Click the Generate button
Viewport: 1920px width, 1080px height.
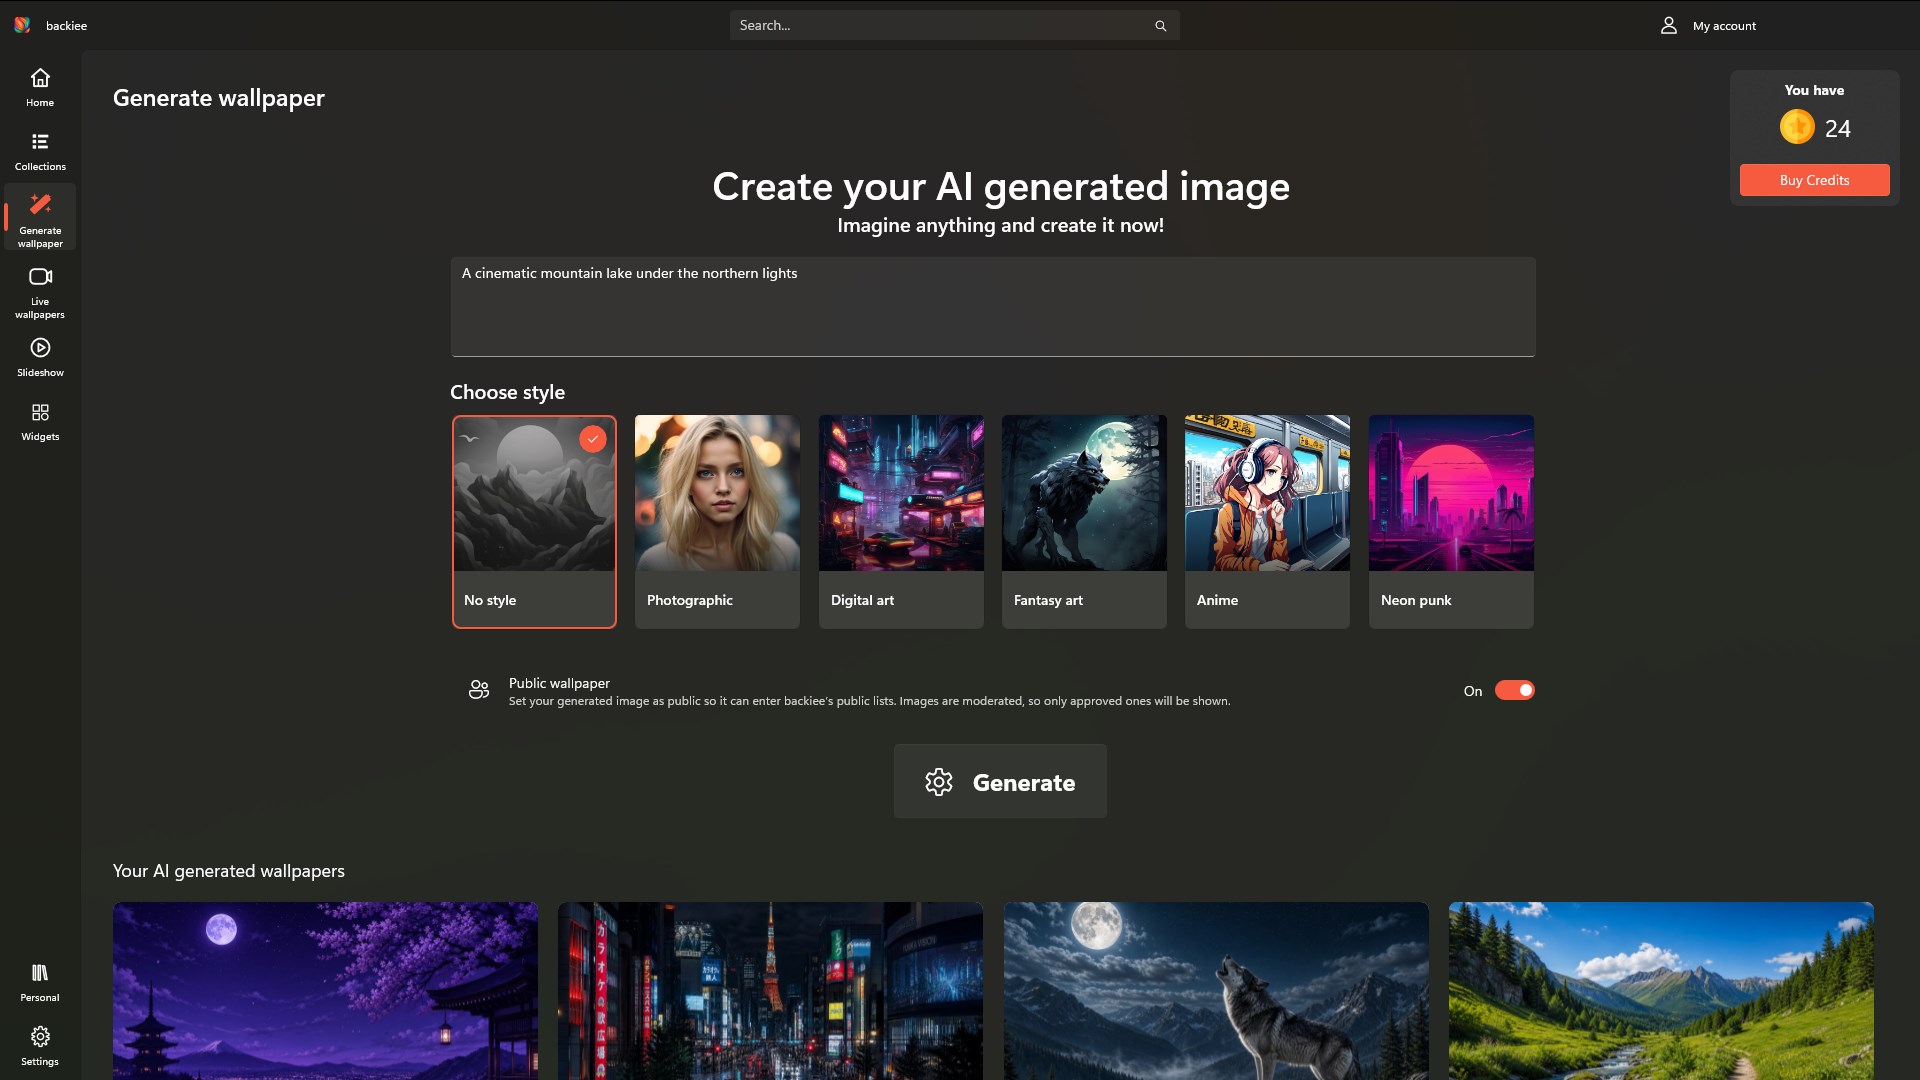tap(1000, 781)
